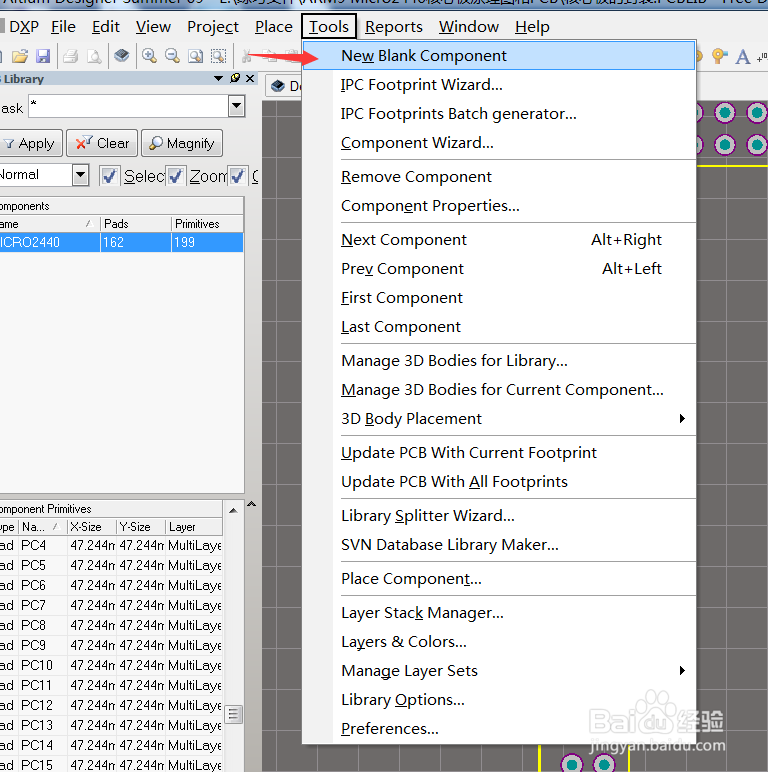Open the DXP menu
768x772 pixels.
pyautogui.click(x=23, y=27)
